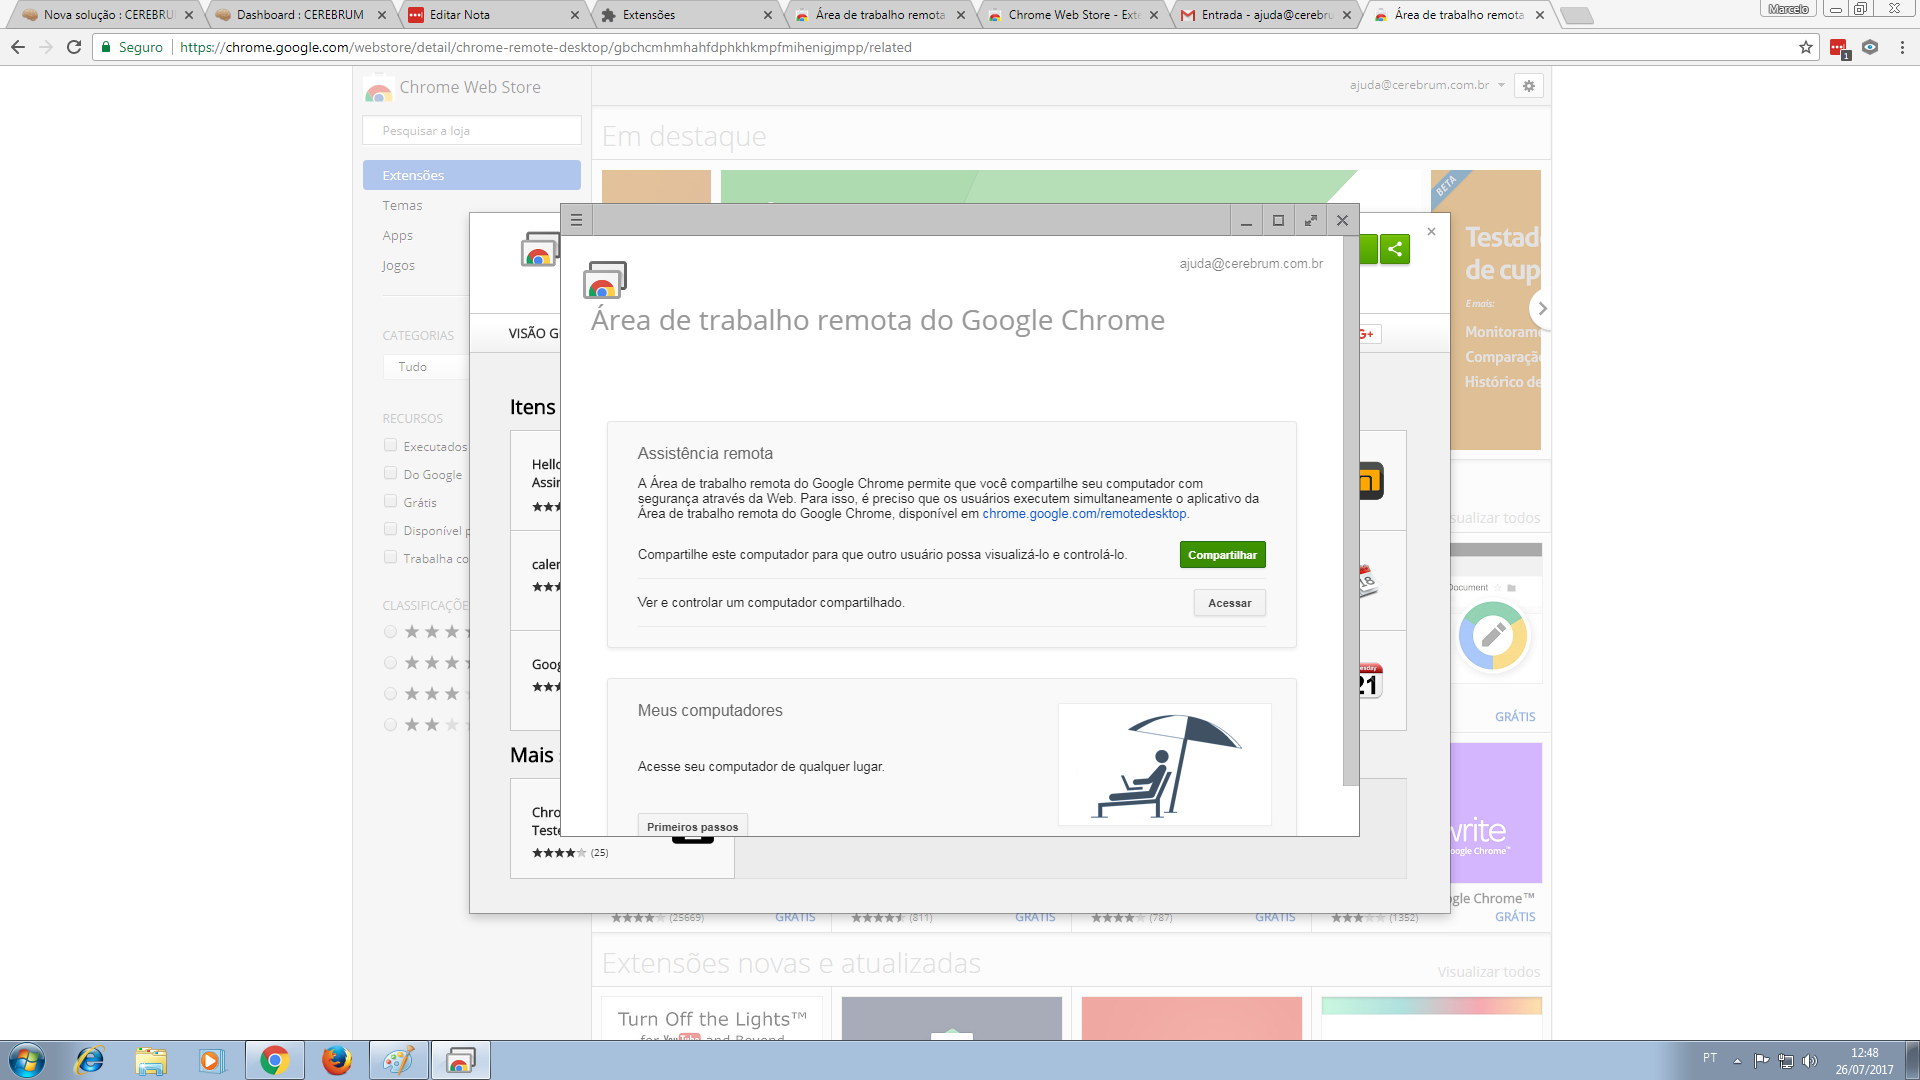Switch to the Editar Nota browser tab

coord(460,15)
